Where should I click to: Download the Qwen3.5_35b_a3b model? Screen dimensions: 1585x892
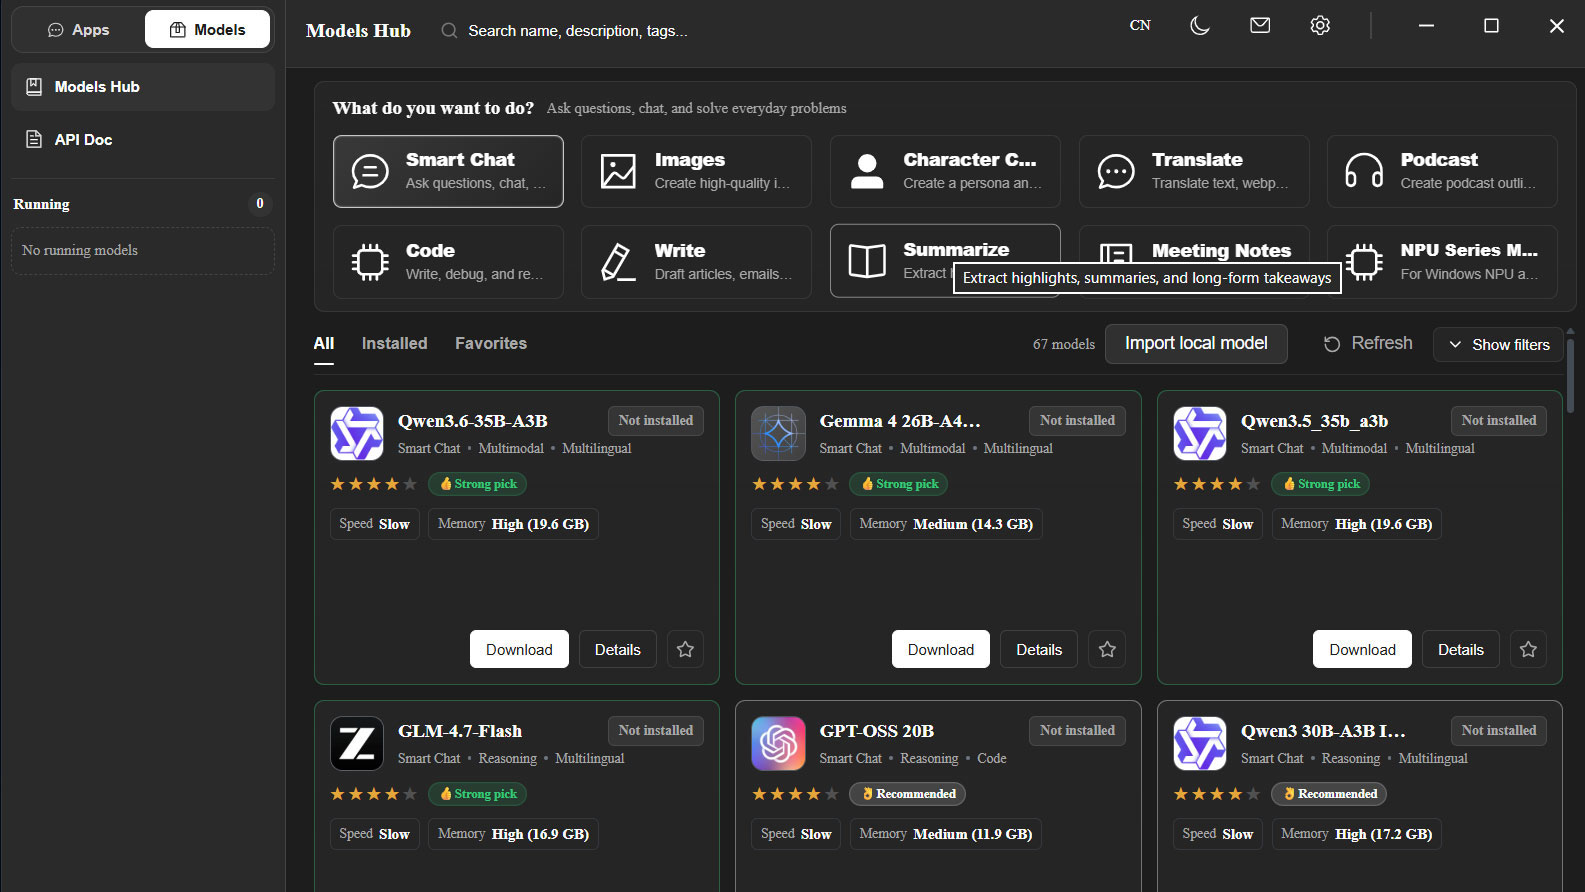coord(1362,649)
